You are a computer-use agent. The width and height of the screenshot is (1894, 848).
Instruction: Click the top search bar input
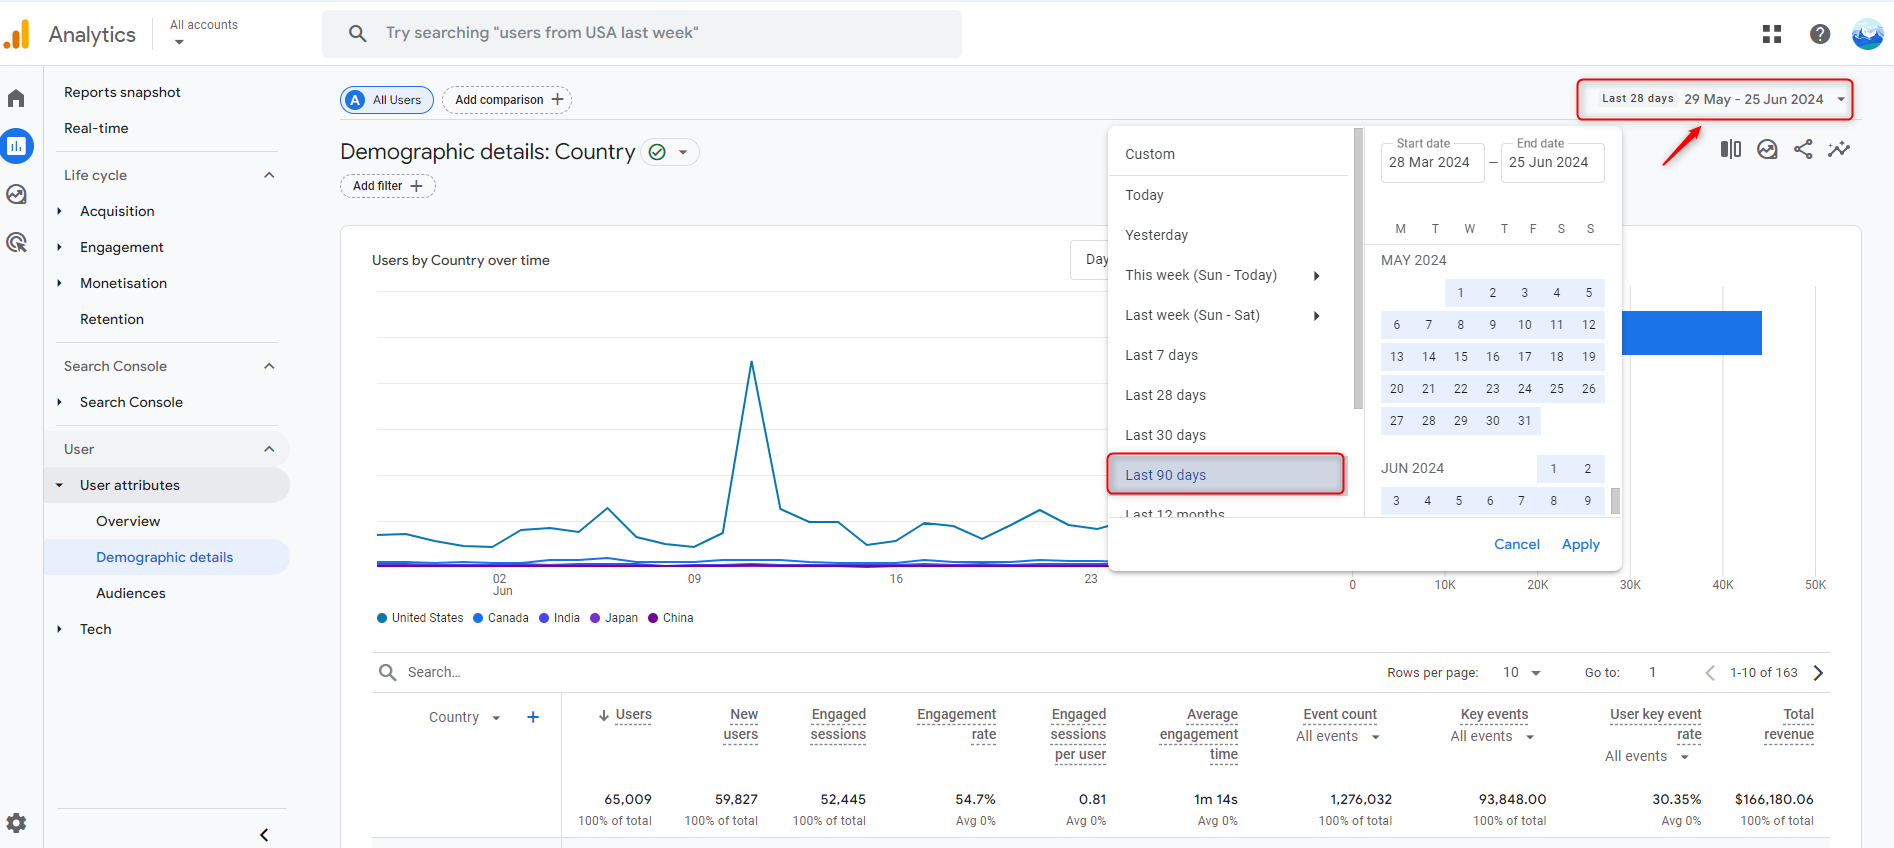[x=642, y=33]
